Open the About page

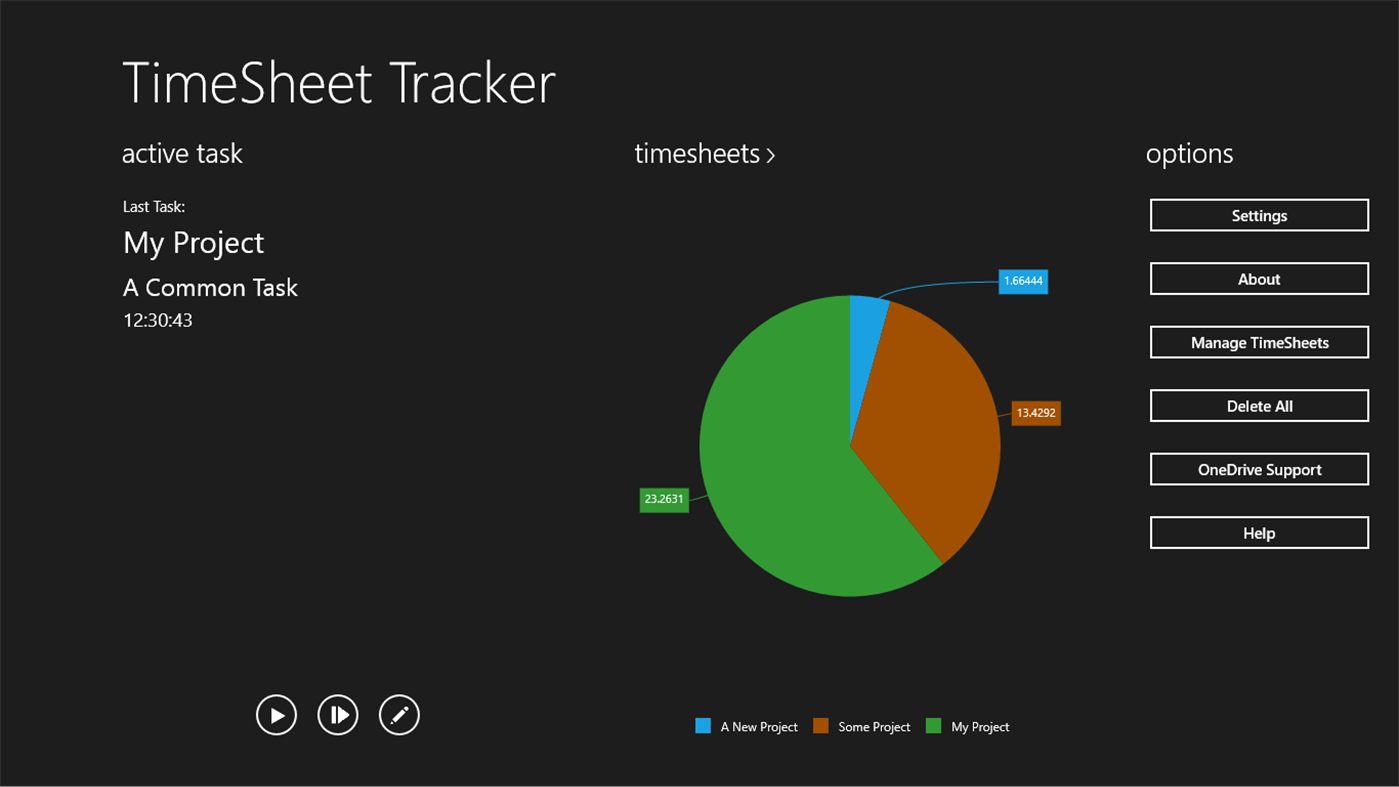(1258, 278)
